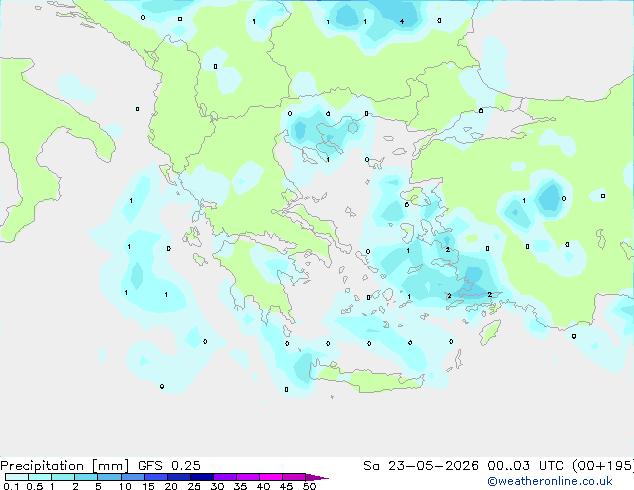Click the 'Sa 23-05-2026' date label

[x=421, y=466]
